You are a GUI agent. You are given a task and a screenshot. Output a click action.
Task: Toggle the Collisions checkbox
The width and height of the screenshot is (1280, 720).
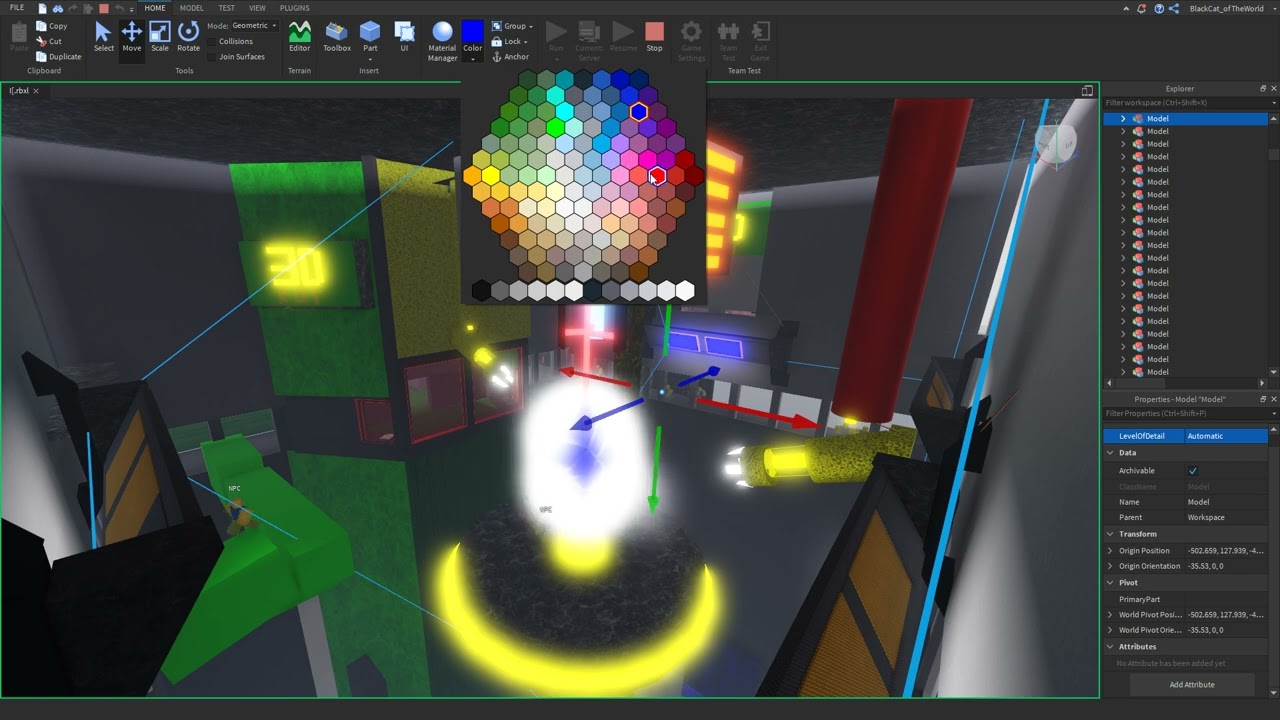[x=213, y=42]
